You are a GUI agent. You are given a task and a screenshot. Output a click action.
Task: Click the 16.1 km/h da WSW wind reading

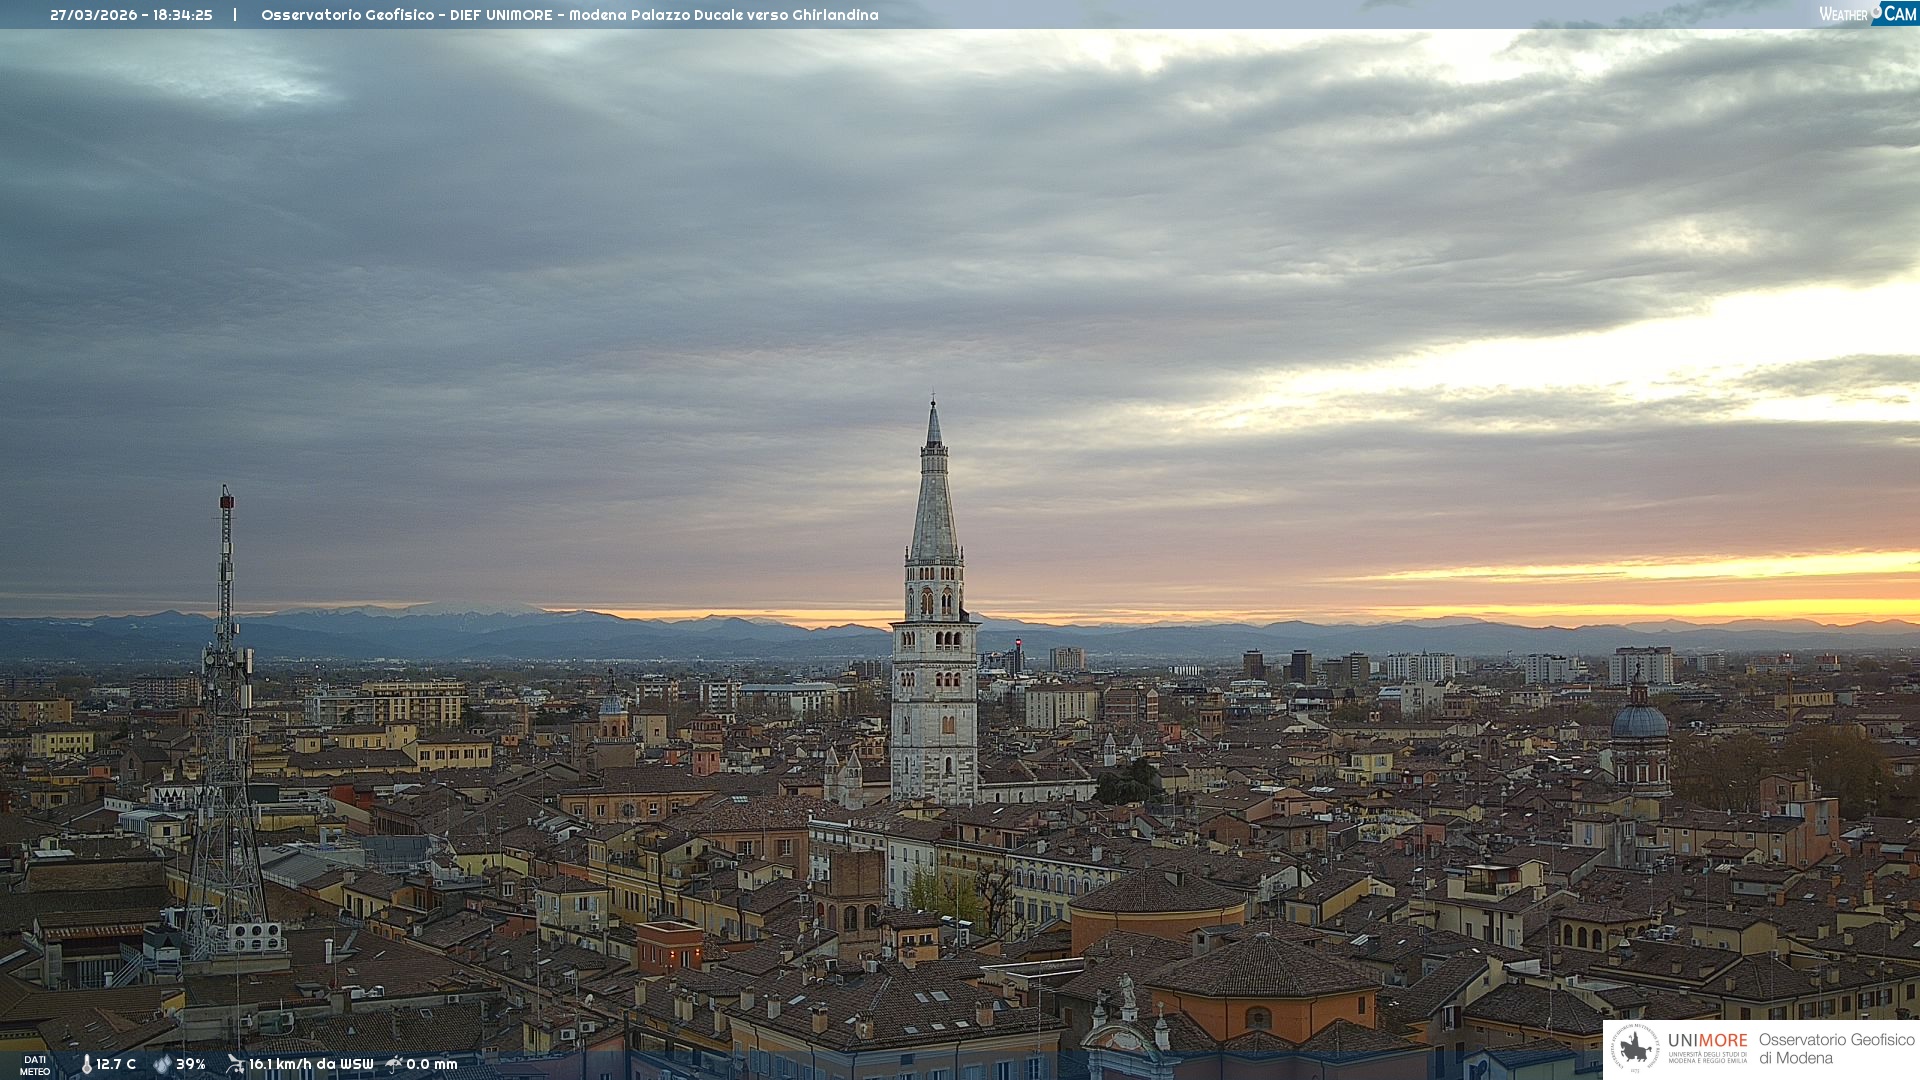[x=311, y=1065]
